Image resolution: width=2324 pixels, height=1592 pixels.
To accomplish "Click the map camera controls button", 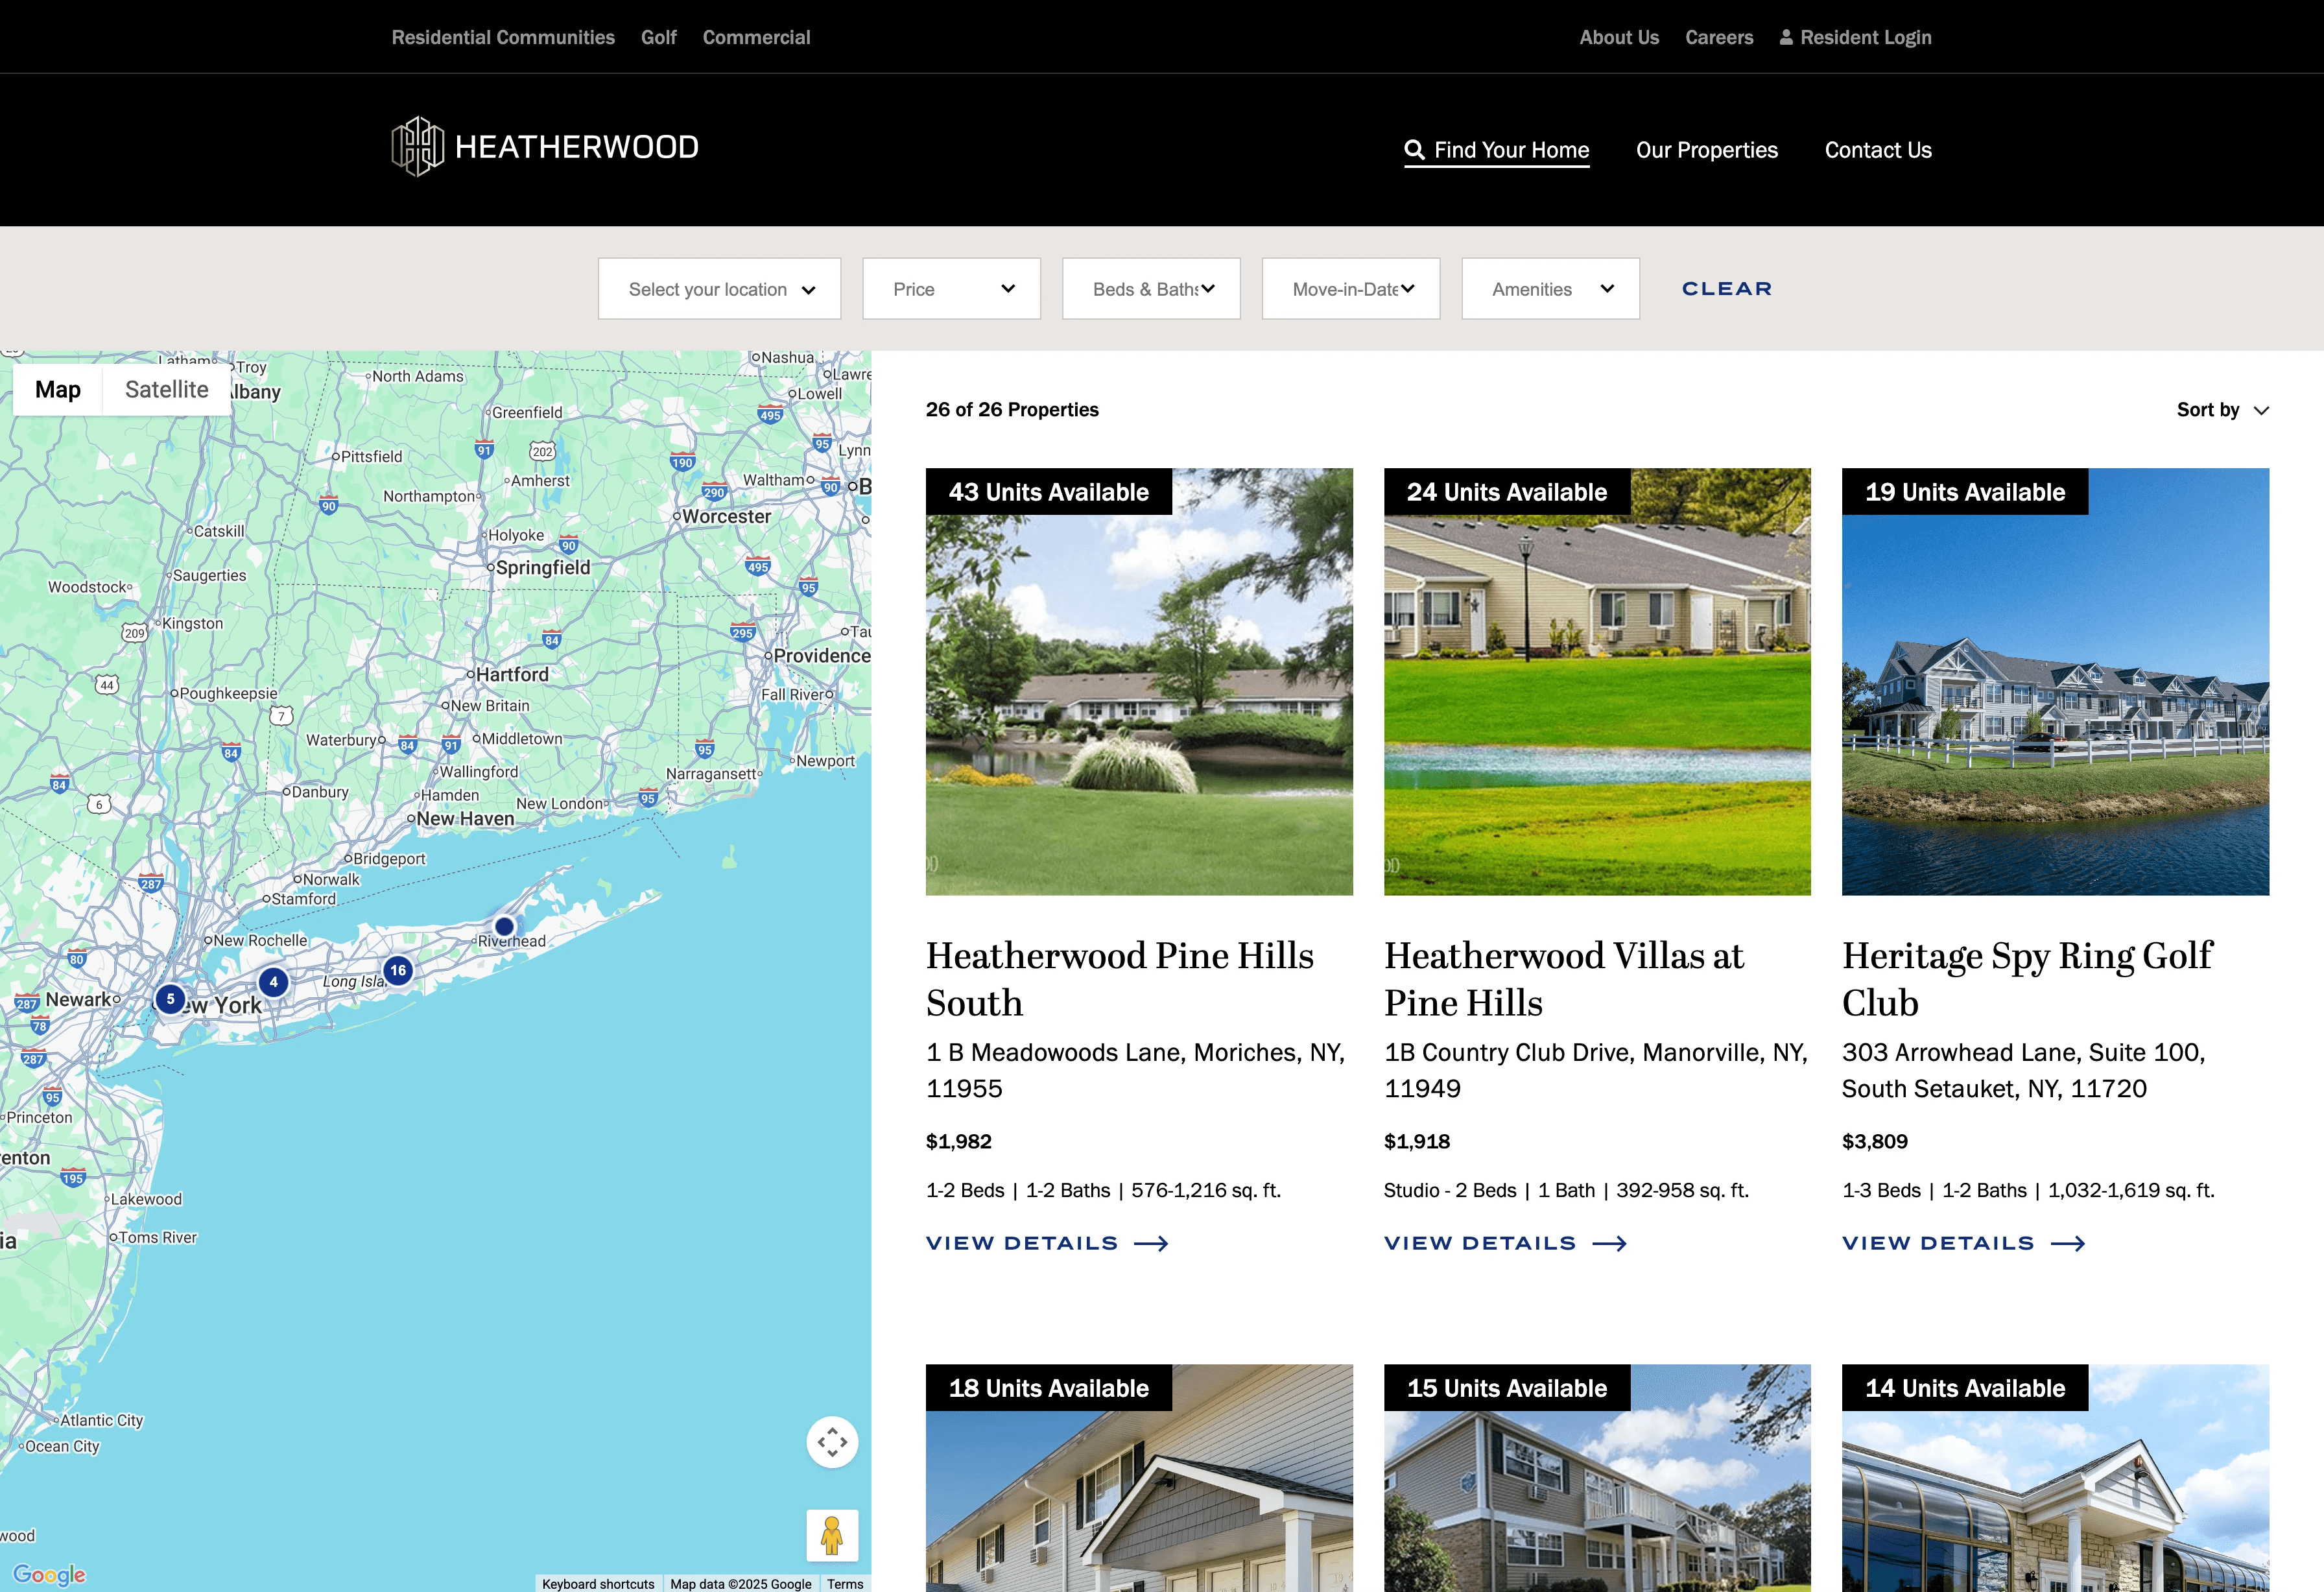I will [832, 1442].
